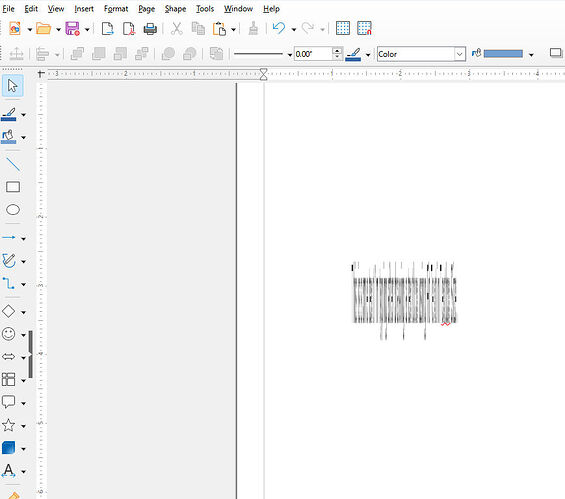This screenshot has width=565, height=499.
Task: Click the line width input field
Action: coord(313,54)
